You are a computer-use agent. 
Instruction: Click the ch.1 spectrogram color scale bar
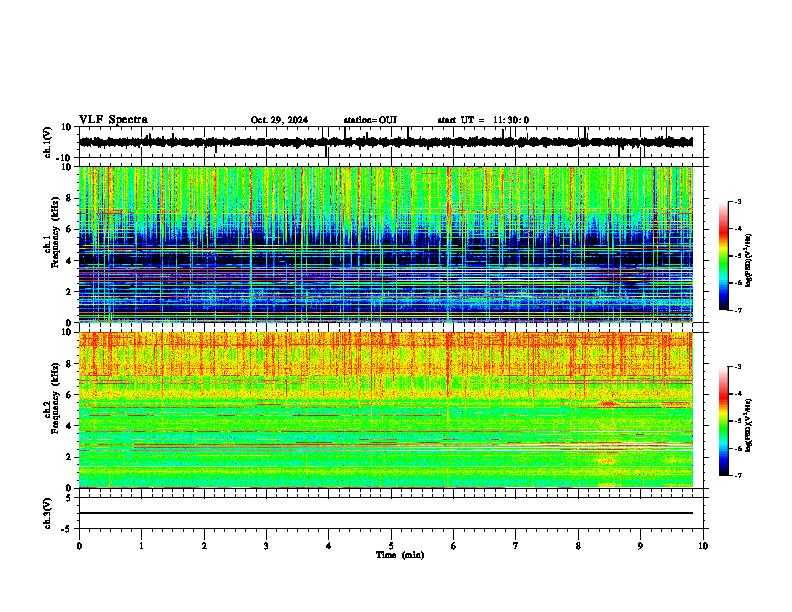tap(724, 256)
